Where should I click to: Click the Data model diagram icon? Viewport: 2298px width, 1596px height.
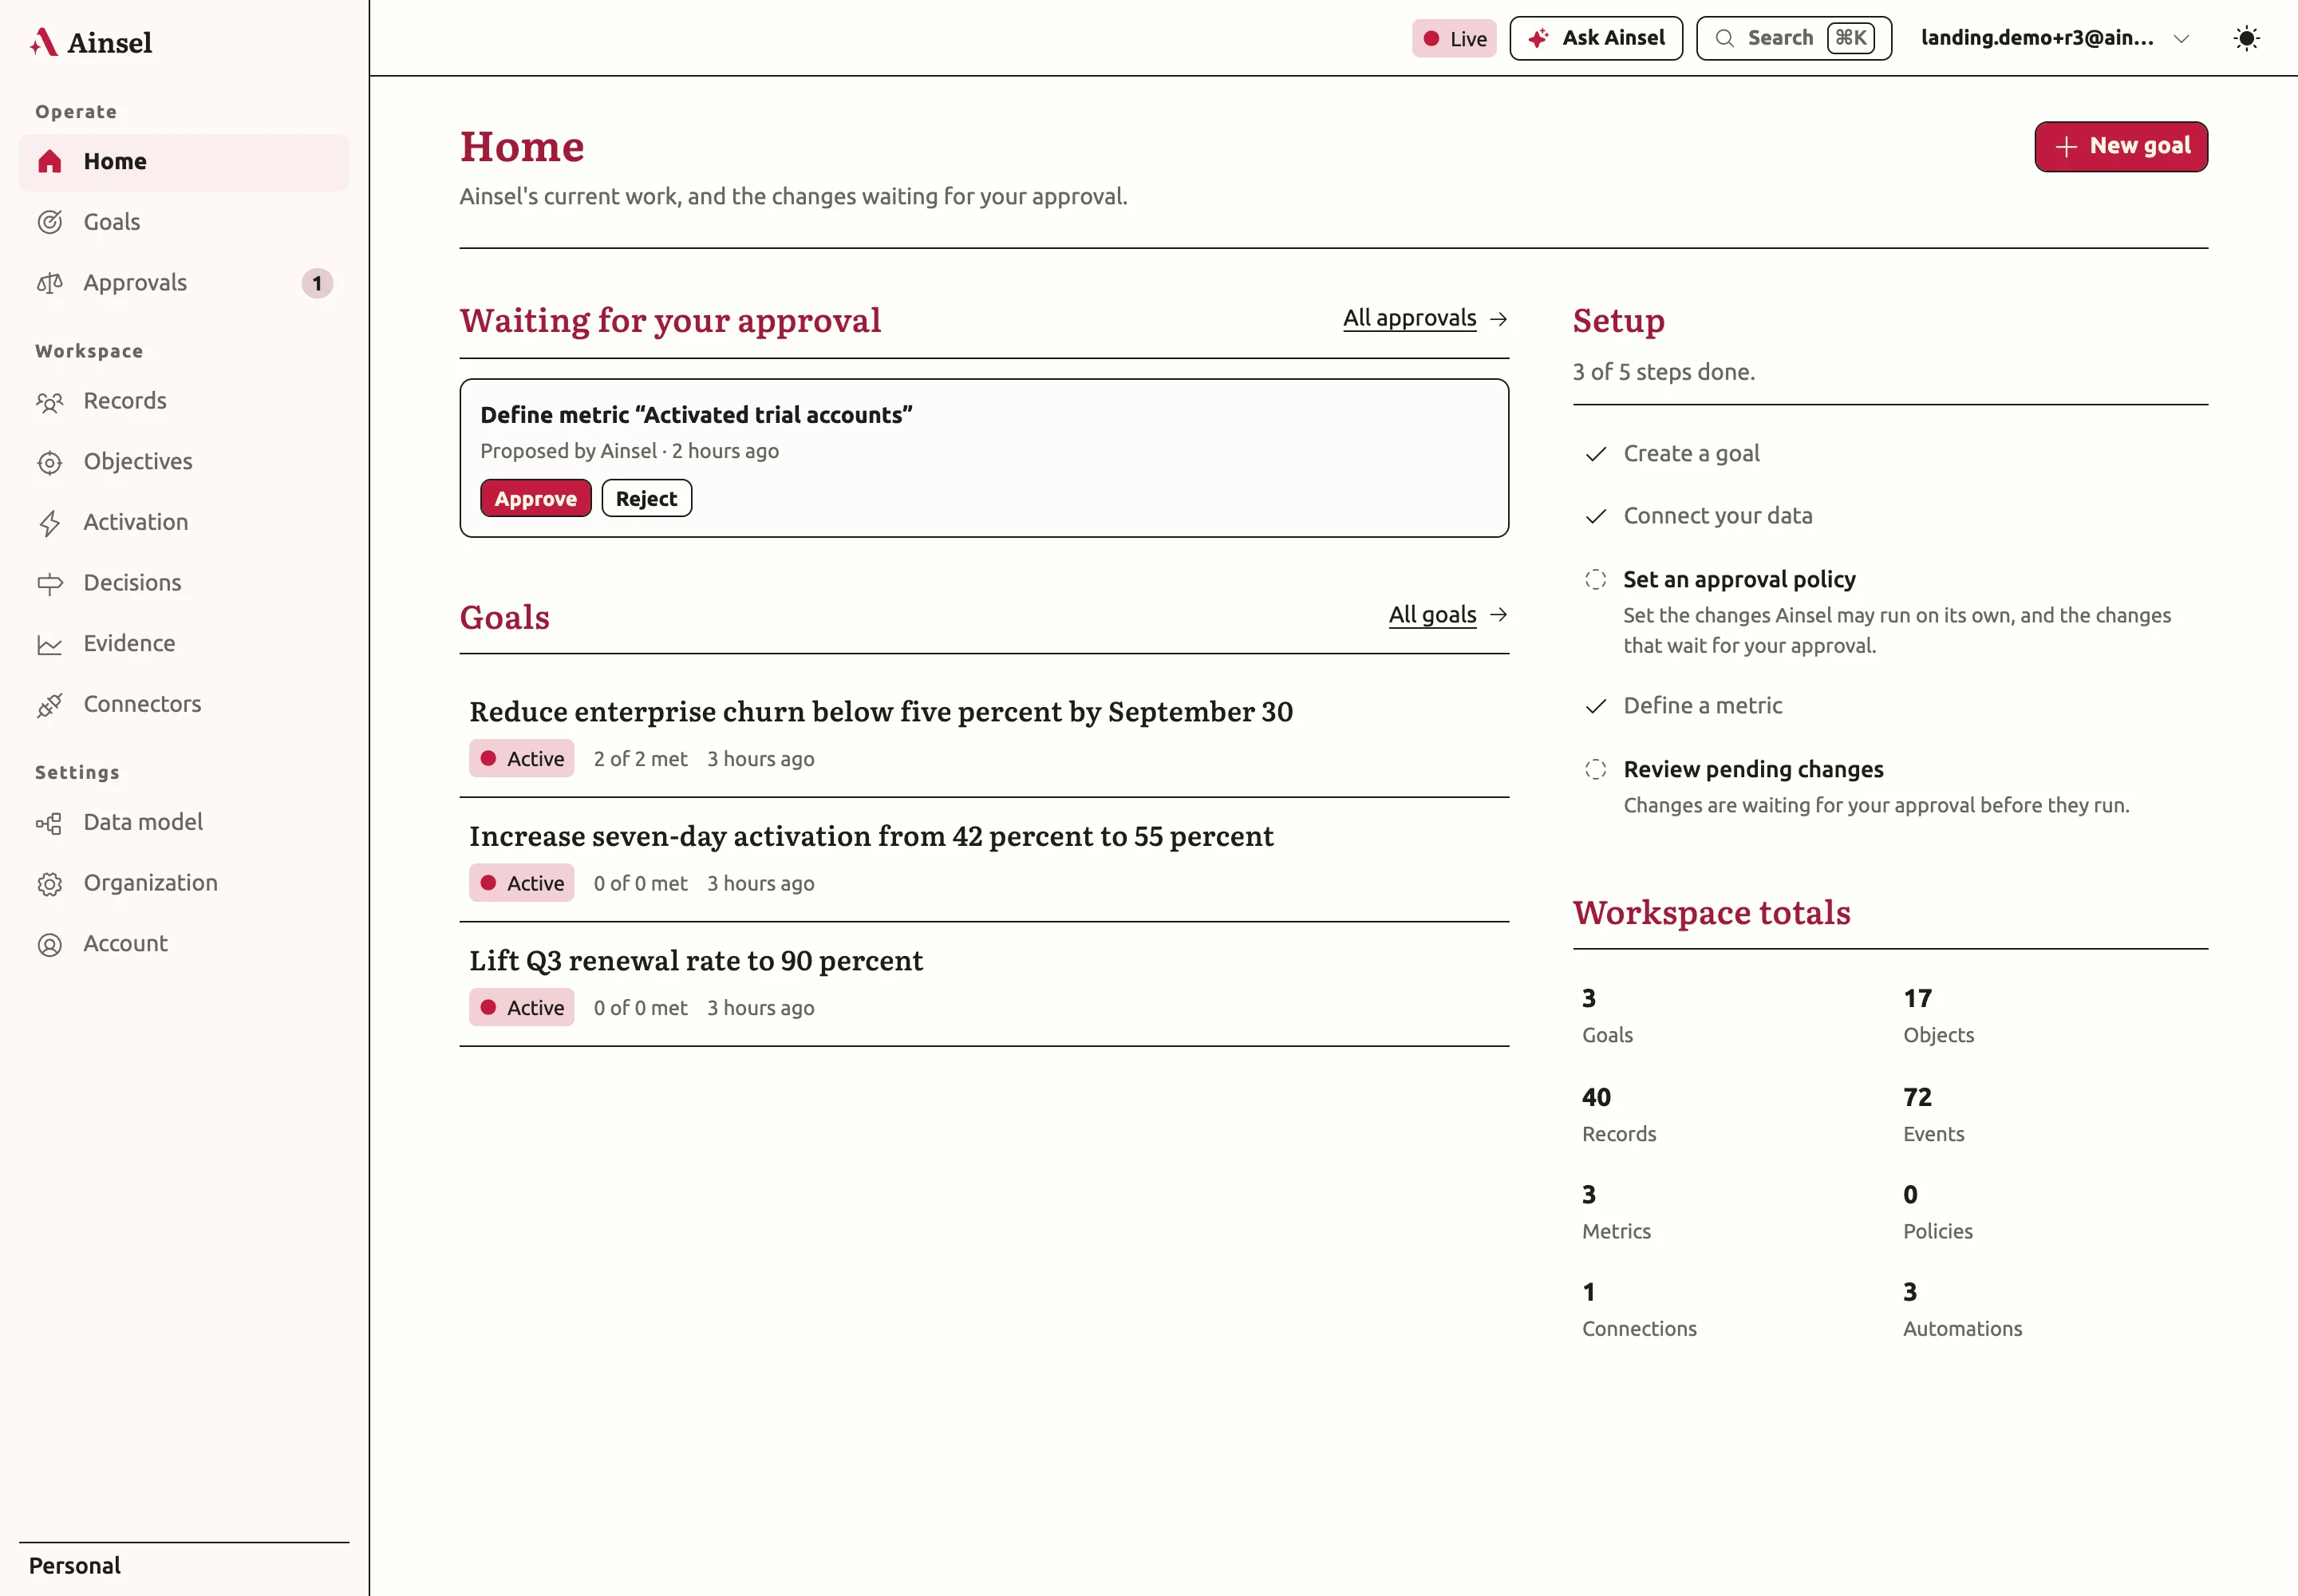(x=50, y=823)
